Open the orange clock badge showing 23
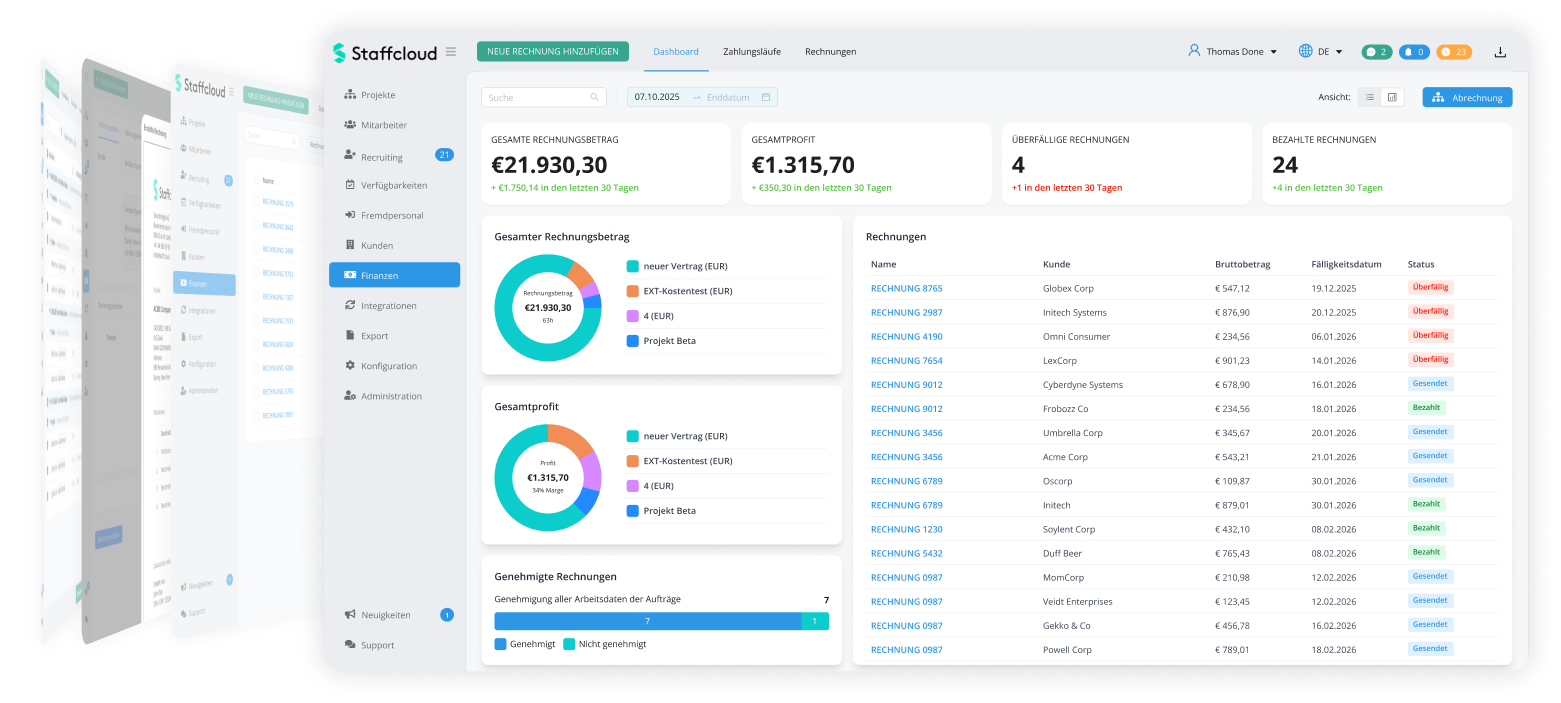The image size is (1561, 703). [x=1453, y=52]
